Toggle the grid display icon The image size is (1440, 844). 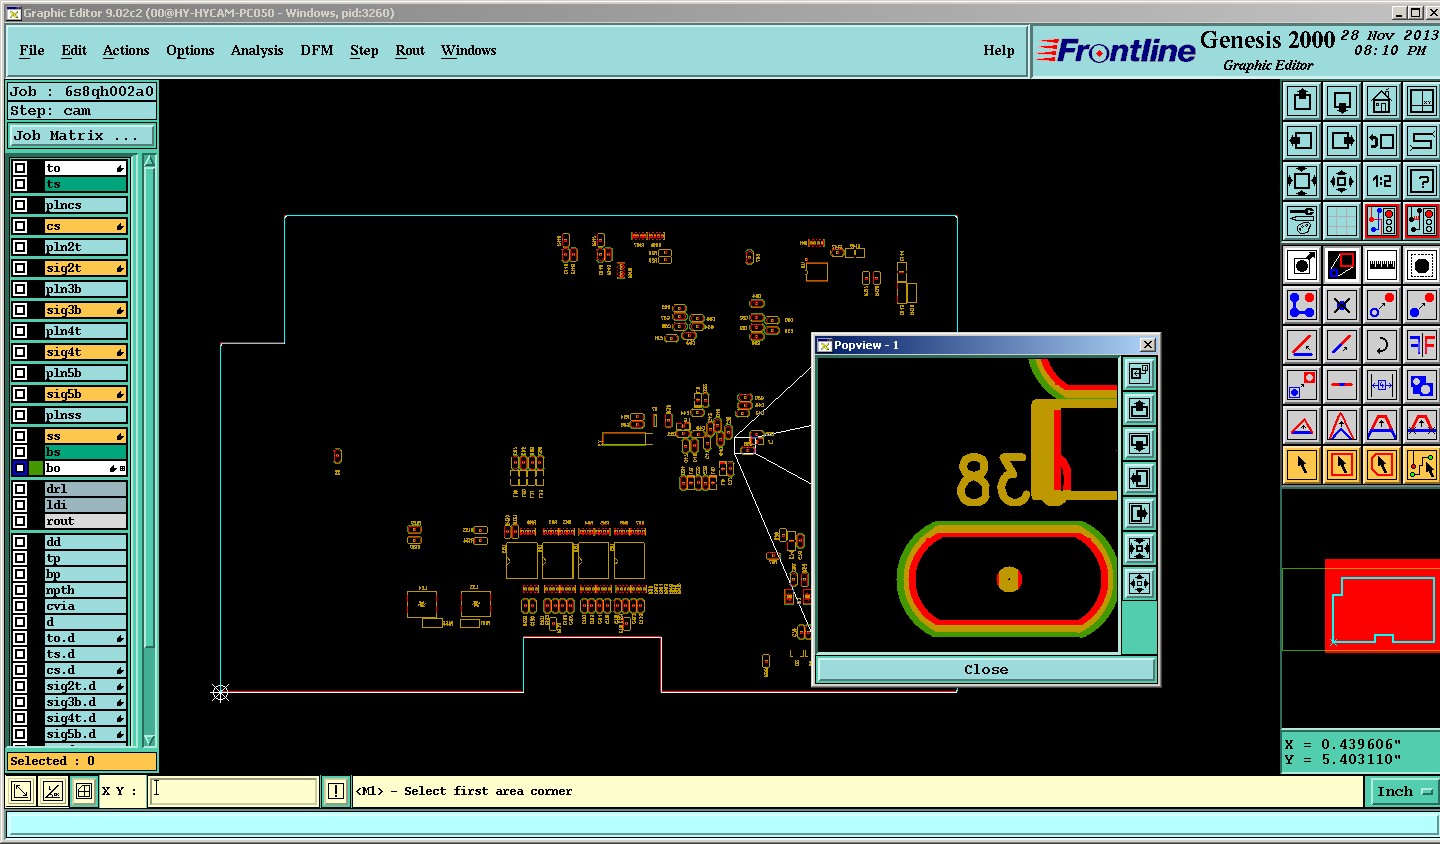coord(1342,221)
